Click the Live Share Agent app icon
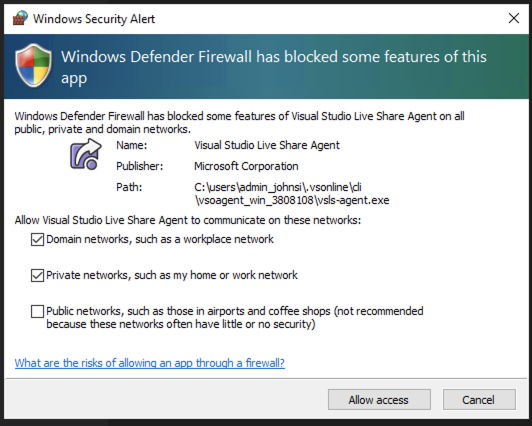 86,154
